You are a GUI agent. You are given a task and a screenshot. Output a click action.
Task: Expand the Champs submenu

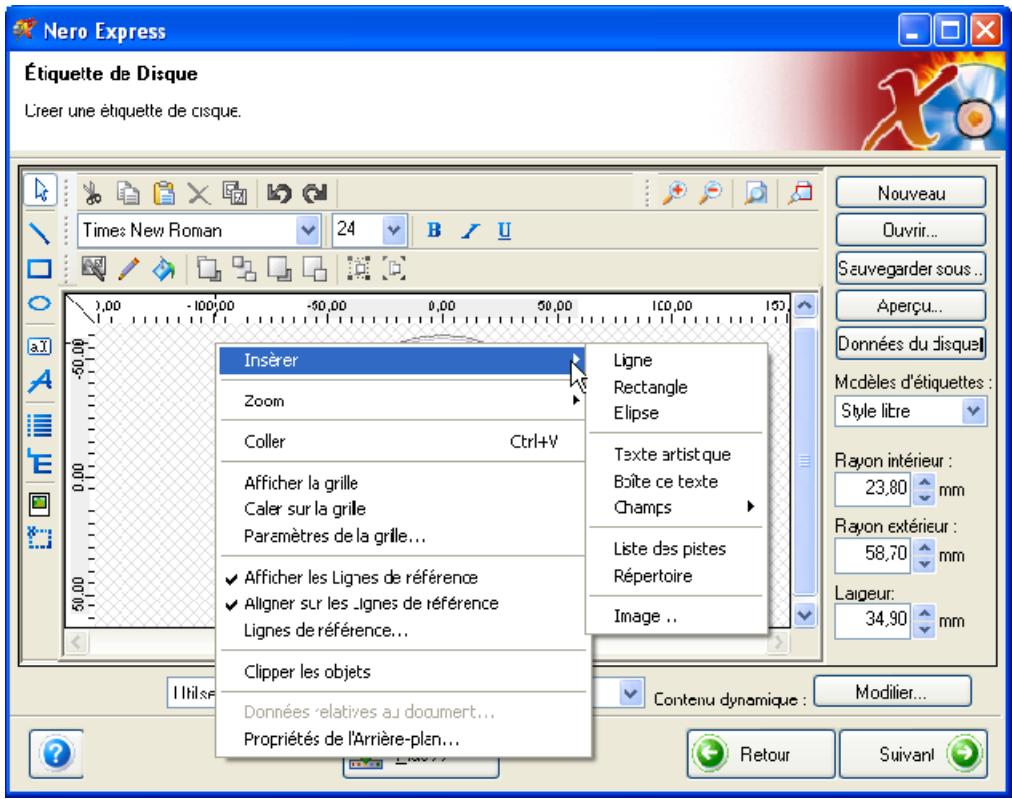(x=676, y=507)
